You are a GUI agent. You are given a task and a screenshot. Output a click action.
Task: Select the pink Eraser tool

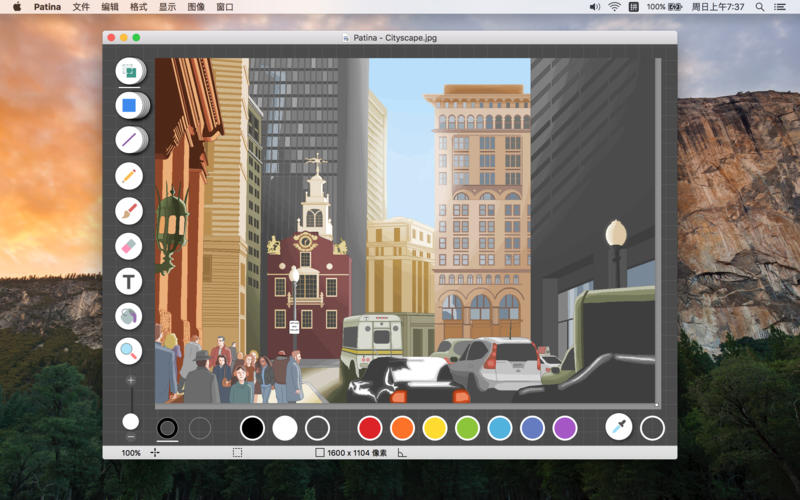point(128,246)
